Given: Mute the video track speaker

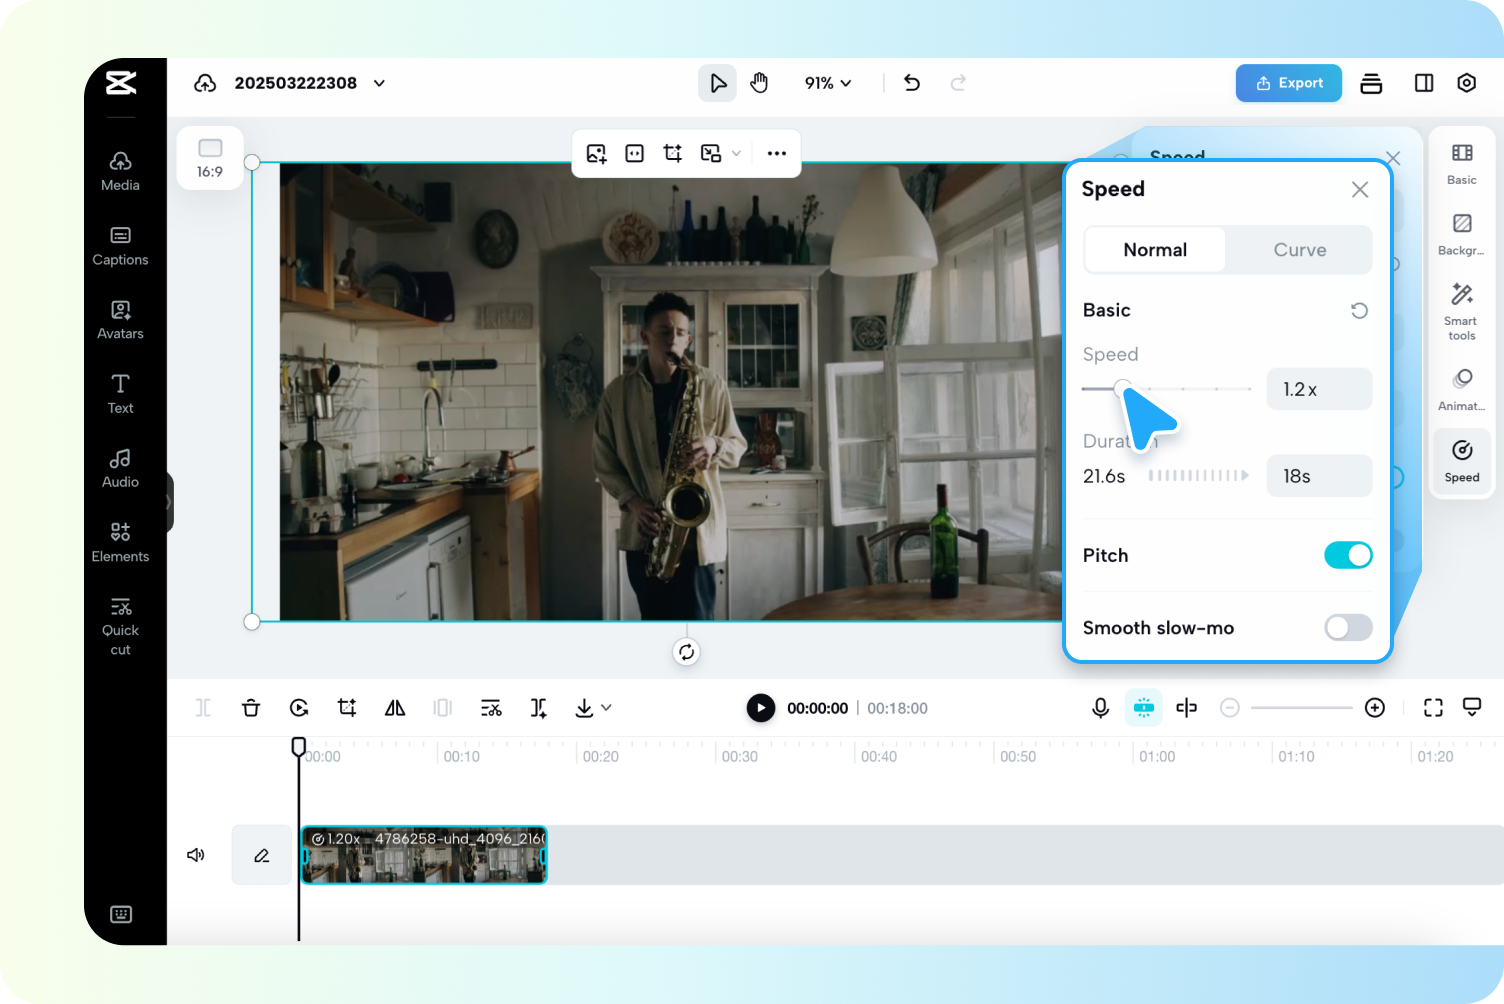Looking at the screenshot, I should tap(196, 855).
